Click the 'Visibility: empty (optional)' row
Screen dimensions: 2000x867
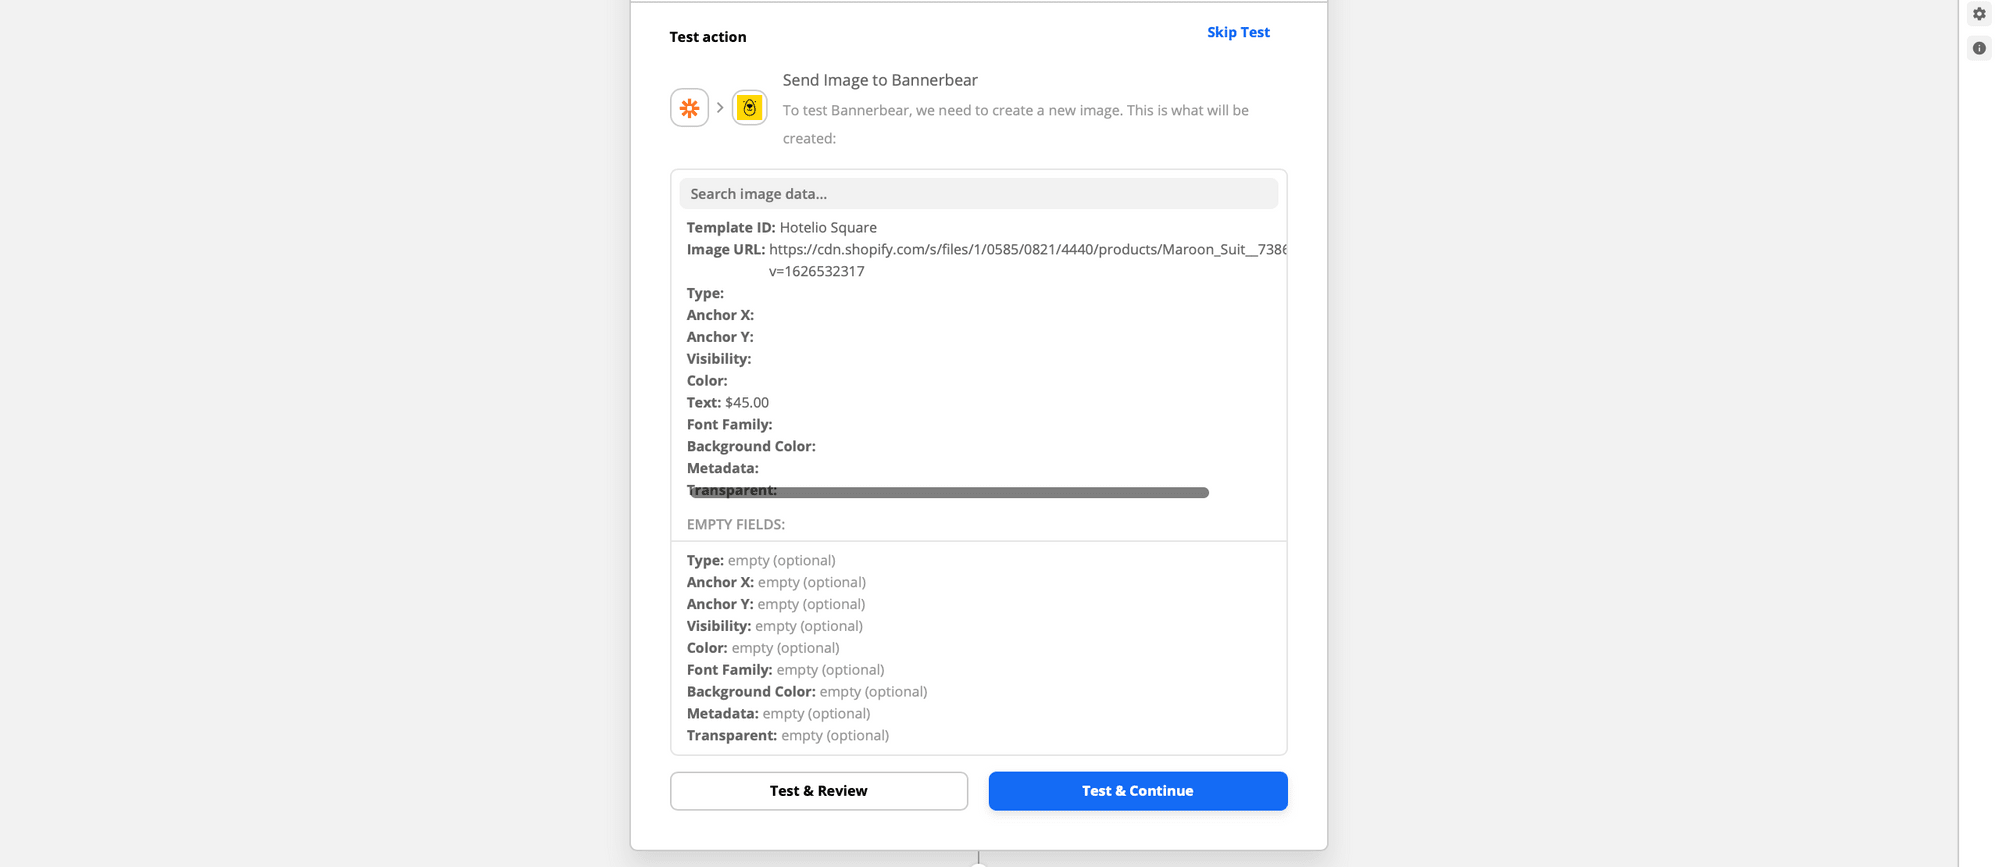pos(775,627)
